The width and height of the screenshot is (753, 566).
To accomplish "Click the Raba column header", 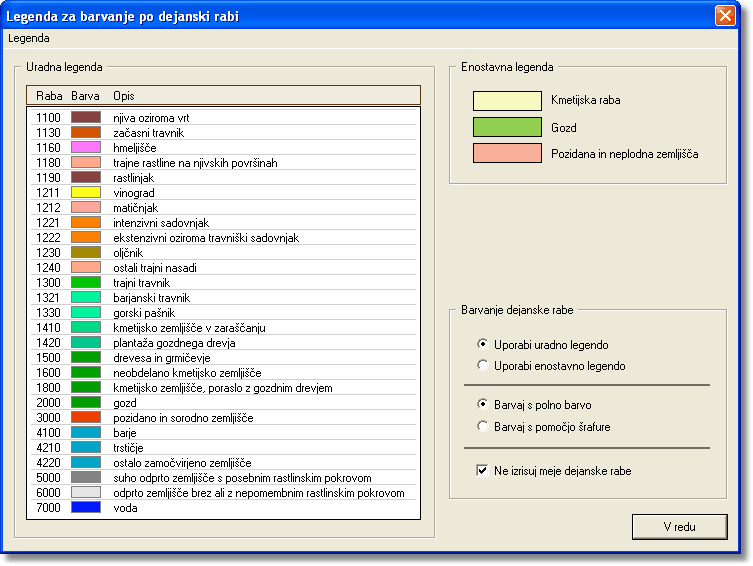I will [48, 96].
